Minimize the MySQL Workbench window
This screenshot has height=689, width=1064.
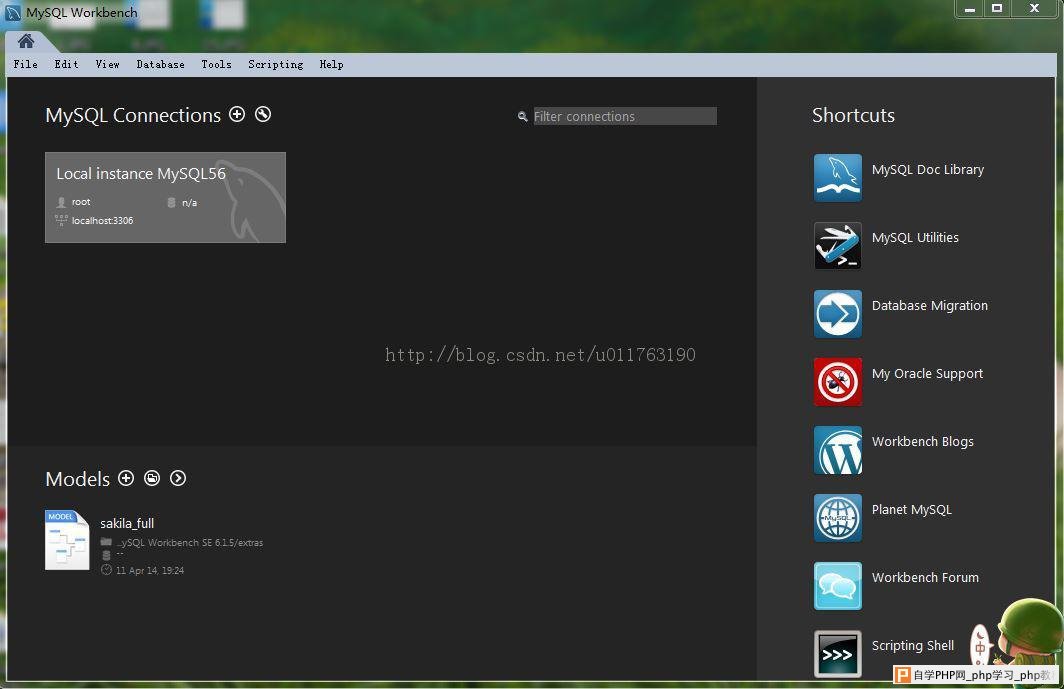tap(970, 9)
